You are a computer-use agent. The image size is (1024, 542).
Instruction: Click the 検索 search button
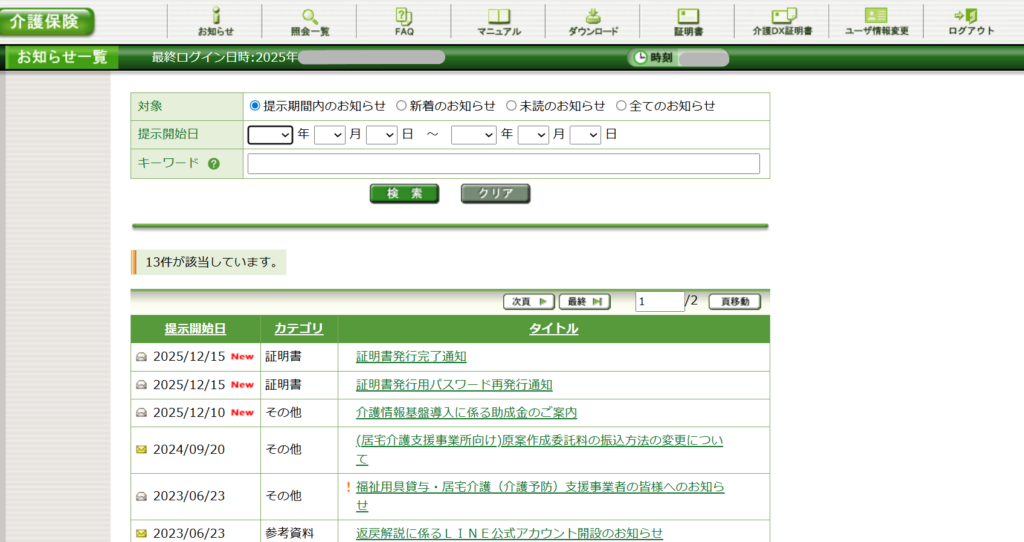pyautogui.click(x=404, y=193)
